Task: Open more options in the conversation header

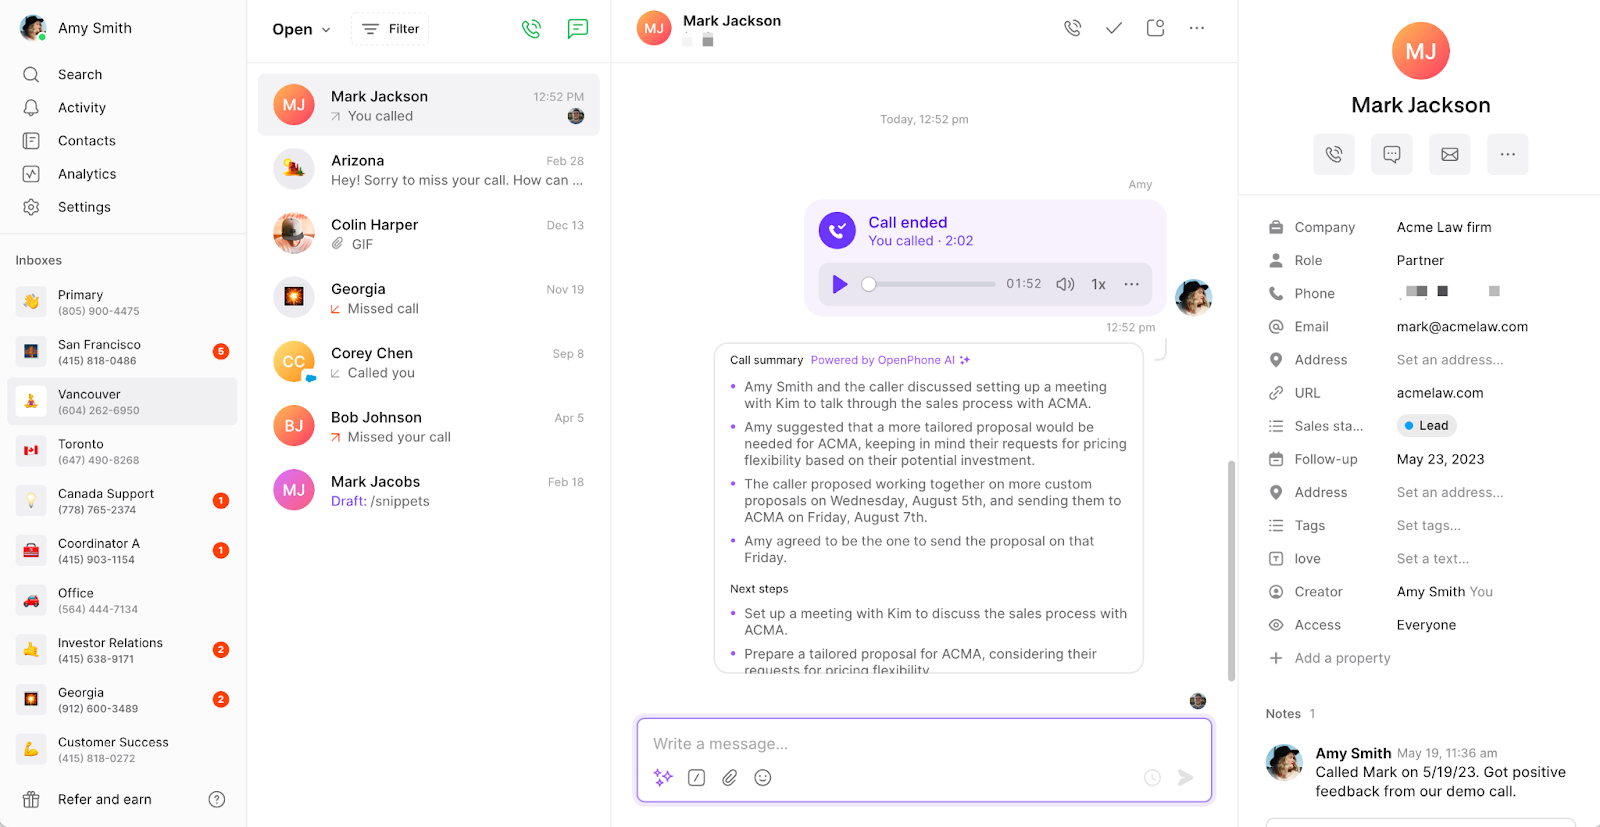Action: pos(1197,28)
